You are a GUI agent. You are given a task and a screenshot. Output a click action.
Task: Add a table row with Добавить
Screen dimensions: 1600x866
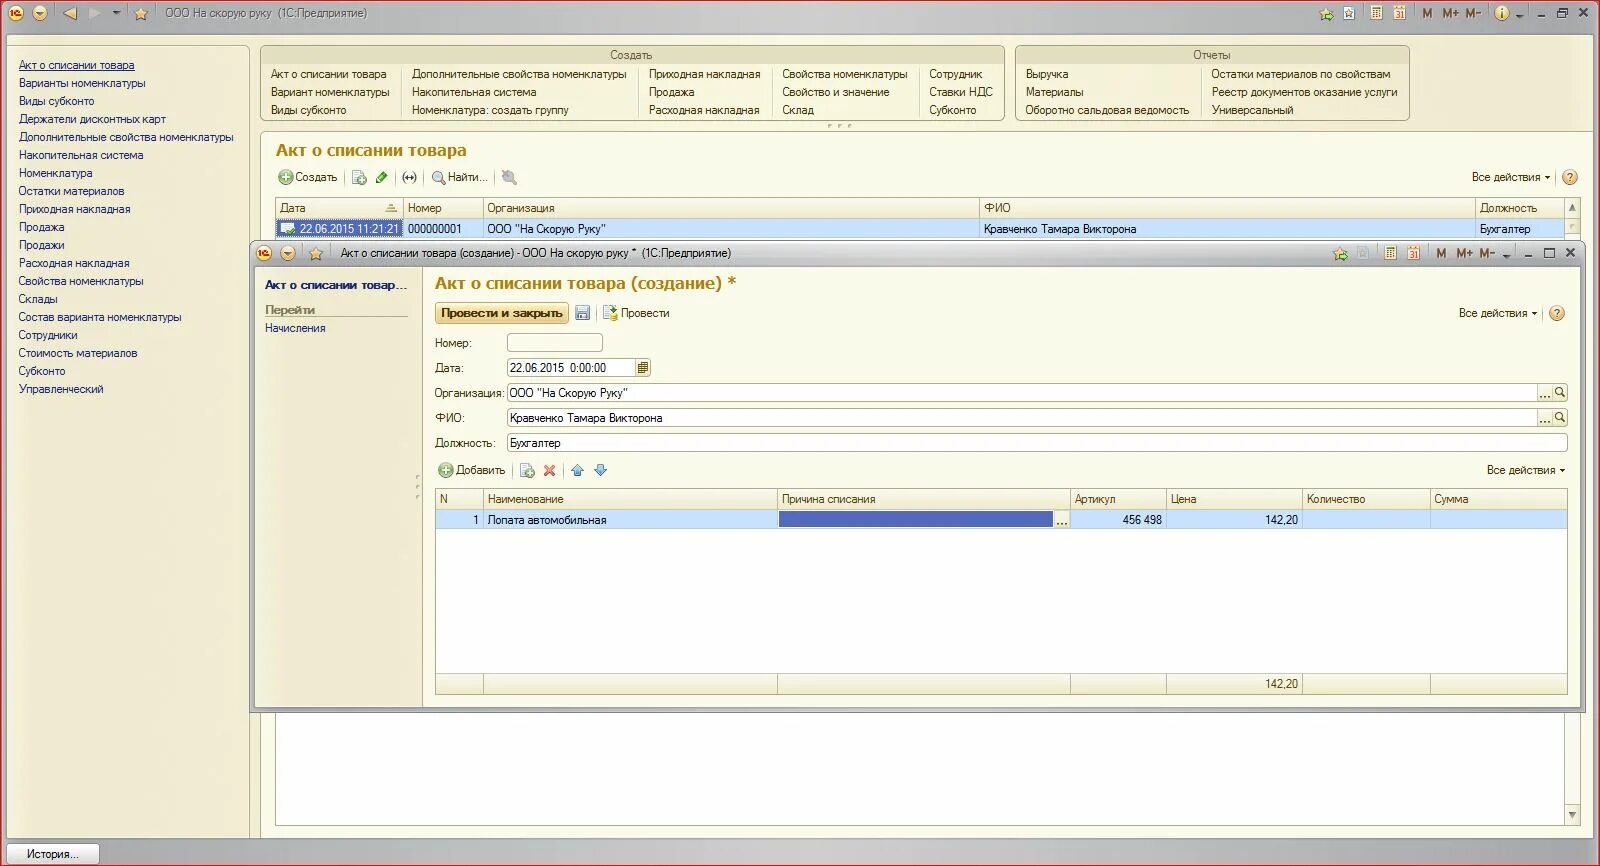pyautogui.click(x=472, y=470)
